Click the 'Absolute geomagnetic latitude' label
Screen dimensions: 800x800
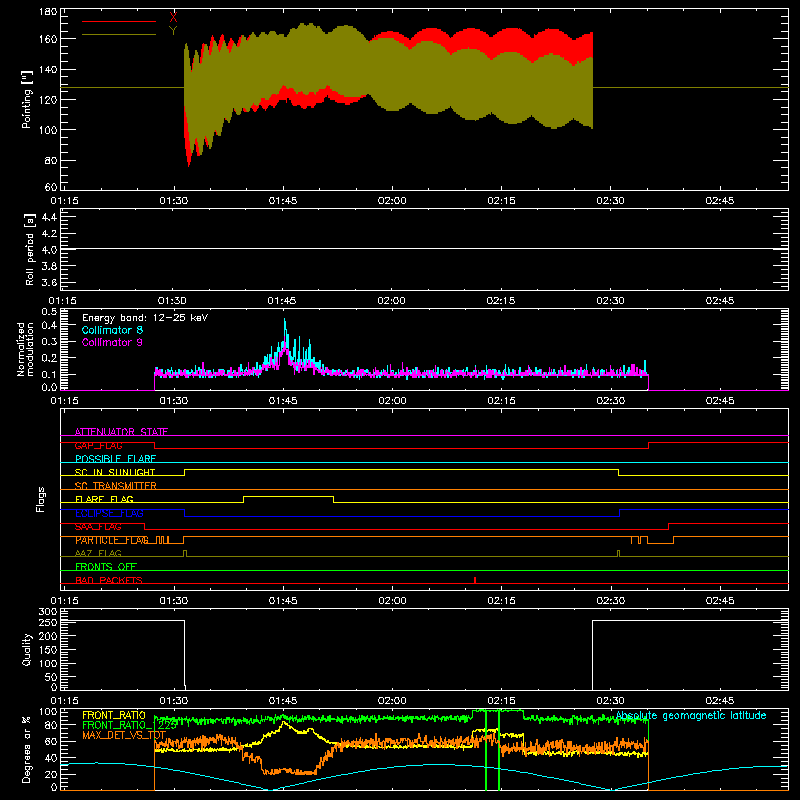coord(691,716)
